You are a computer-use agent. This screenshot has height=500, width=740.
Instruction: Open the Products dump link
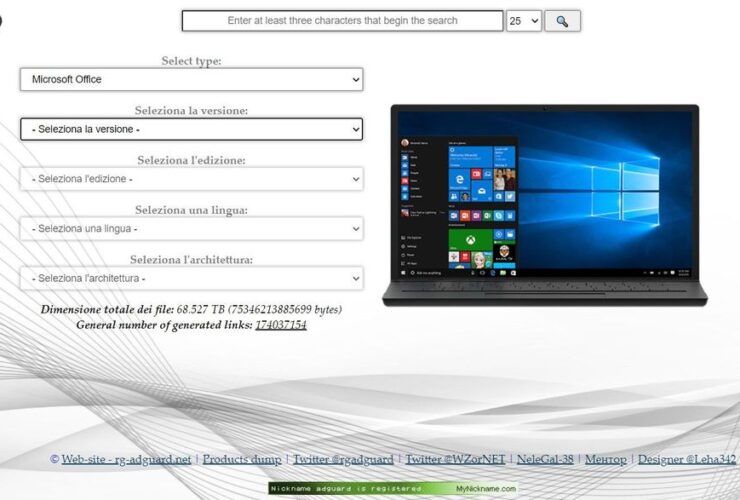241,459
